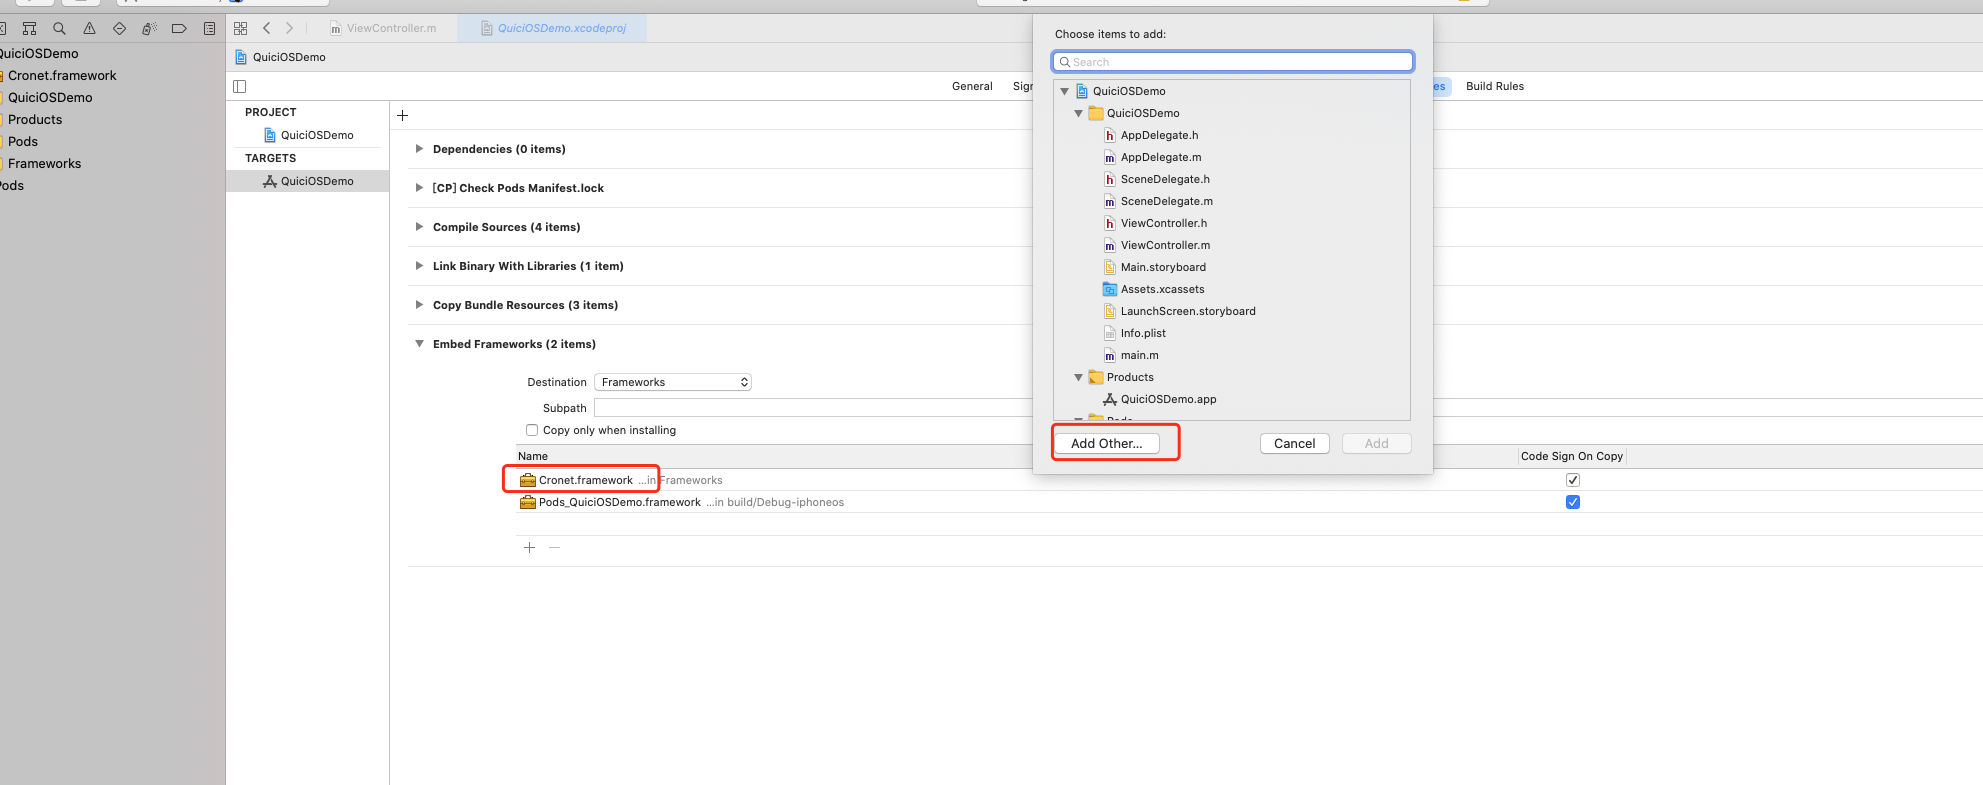The width and height of the screenshot is (1983, 785).
Task: Click the Name column header
Action: tap(533, 456)
